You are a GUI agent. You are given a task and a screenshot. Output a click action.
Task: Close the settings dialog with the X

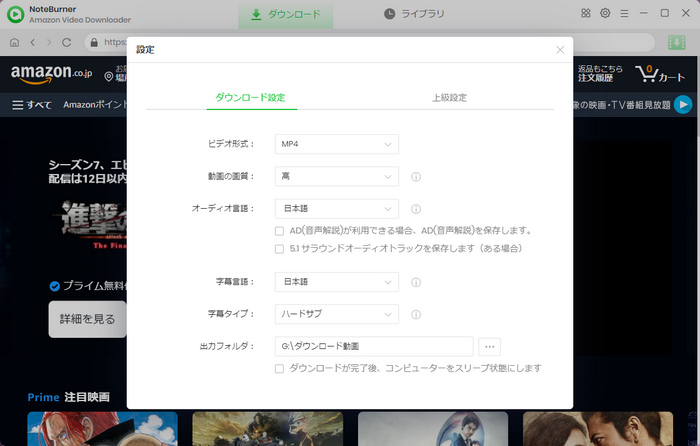point(560,50)
